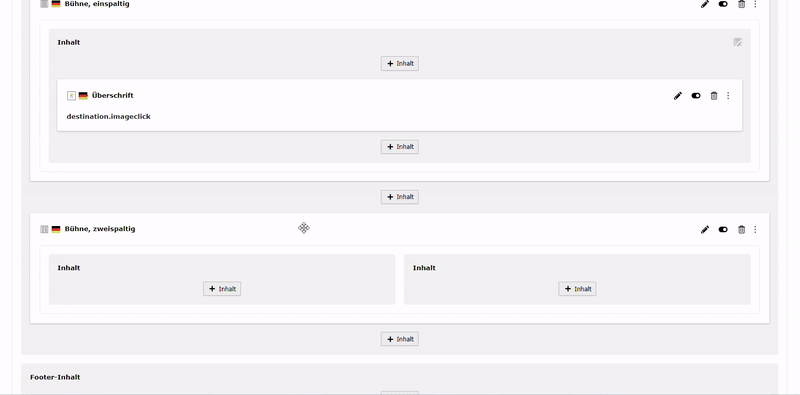Add content in left column of zweispaltig
800x395 pixels.
[x=222, y=289]
